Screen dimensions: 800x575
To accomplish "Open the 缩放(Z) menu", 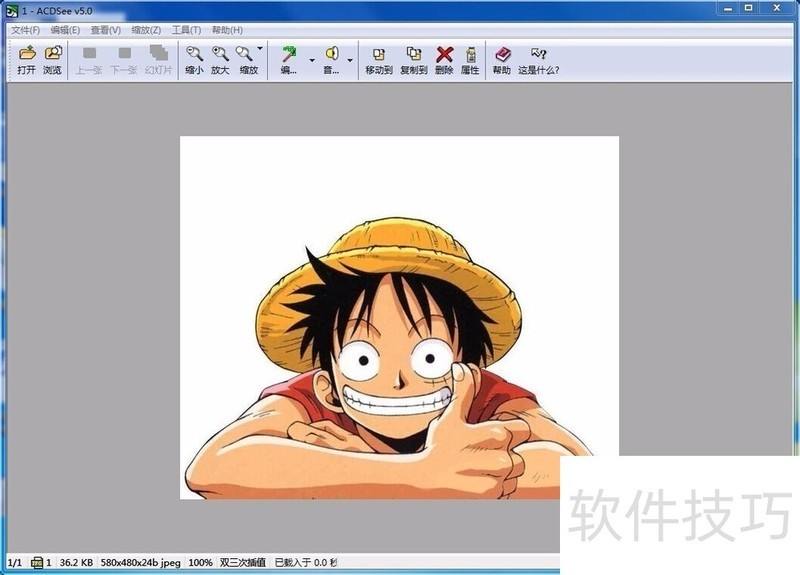I will 146,30.
